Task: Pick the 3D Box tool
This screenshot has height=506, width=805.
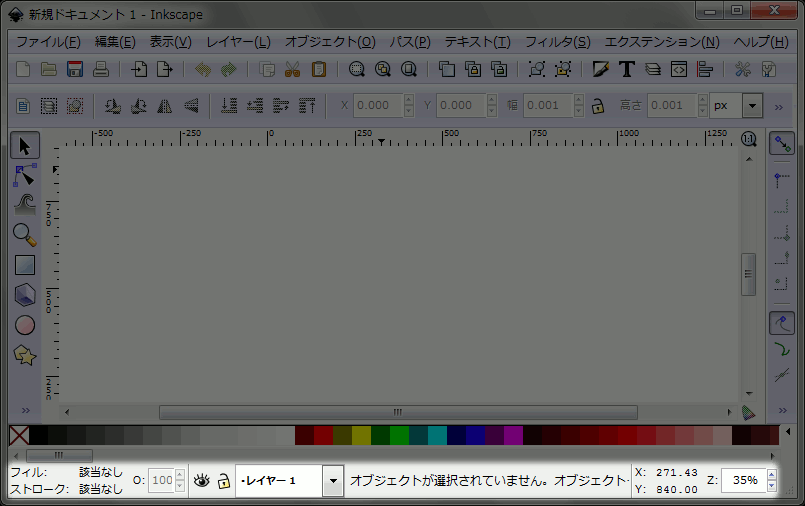Action: (25, 295)
